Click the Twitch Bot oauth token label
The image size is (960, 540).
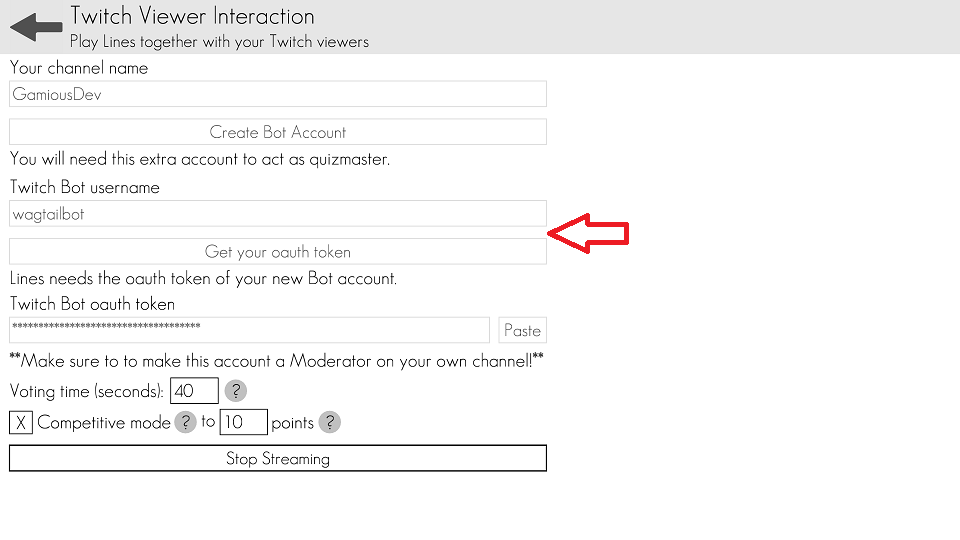[x=92, y=304]
